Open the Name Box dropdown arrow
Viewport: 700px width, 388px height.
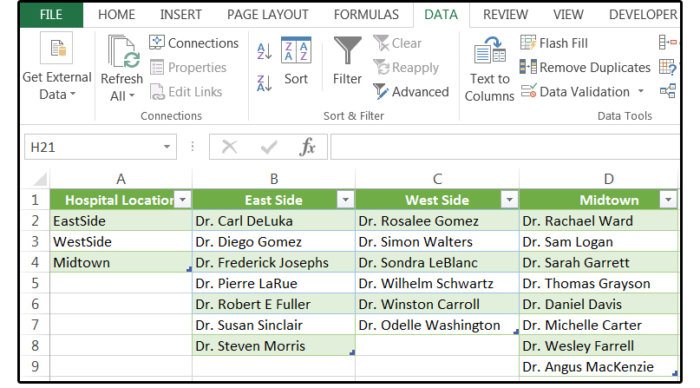point(167,147)
